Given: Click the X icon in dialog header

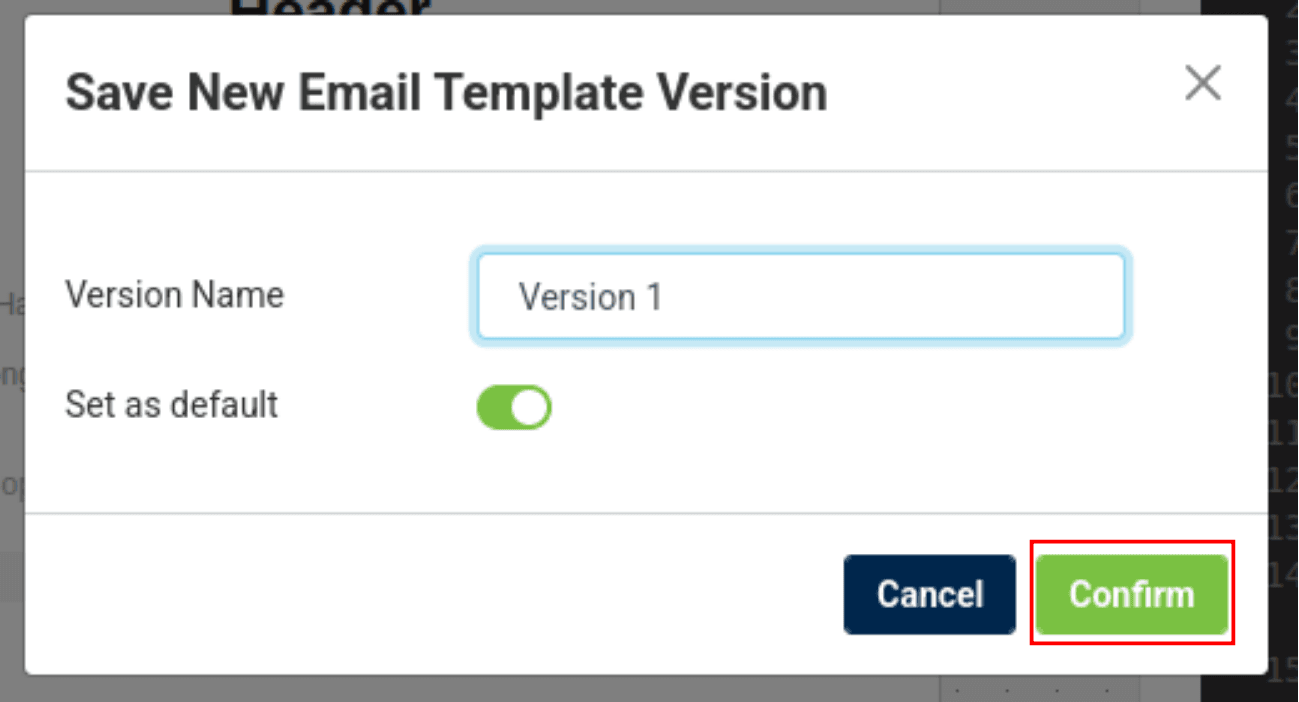Looking at the screenshot, I should point(1203,84).
